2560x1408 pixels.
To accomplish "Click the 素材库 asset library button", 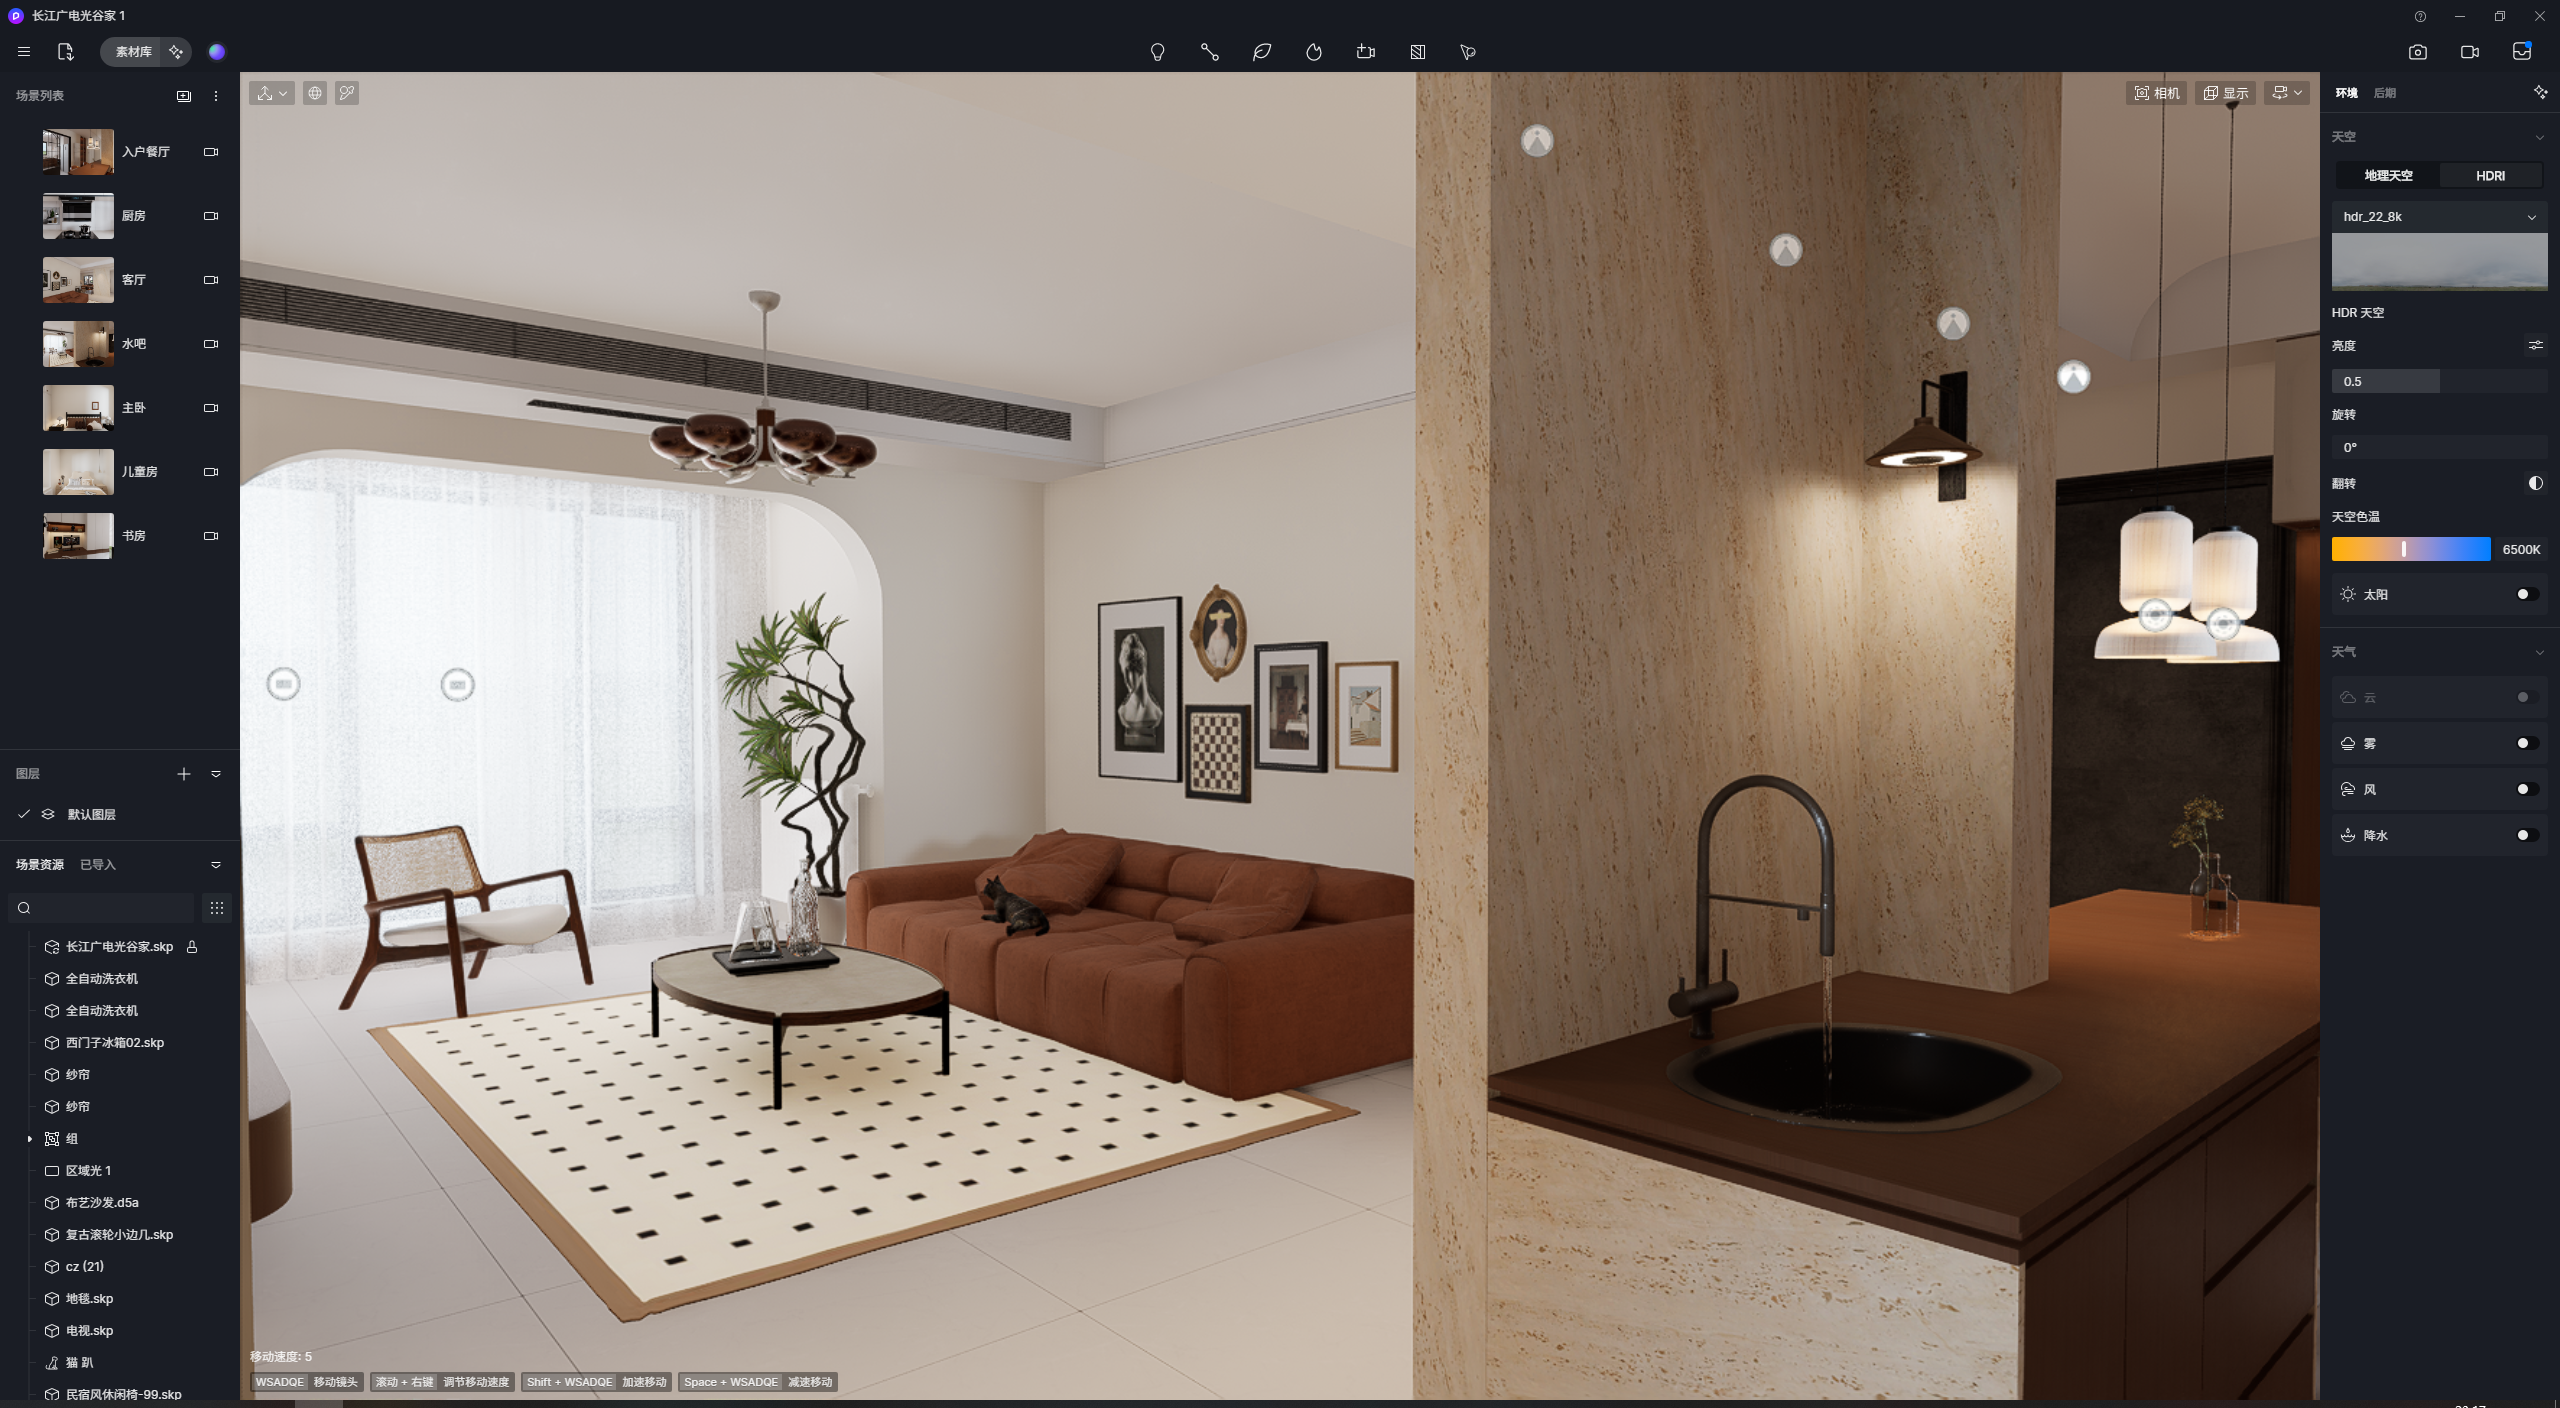I will 133,52.
